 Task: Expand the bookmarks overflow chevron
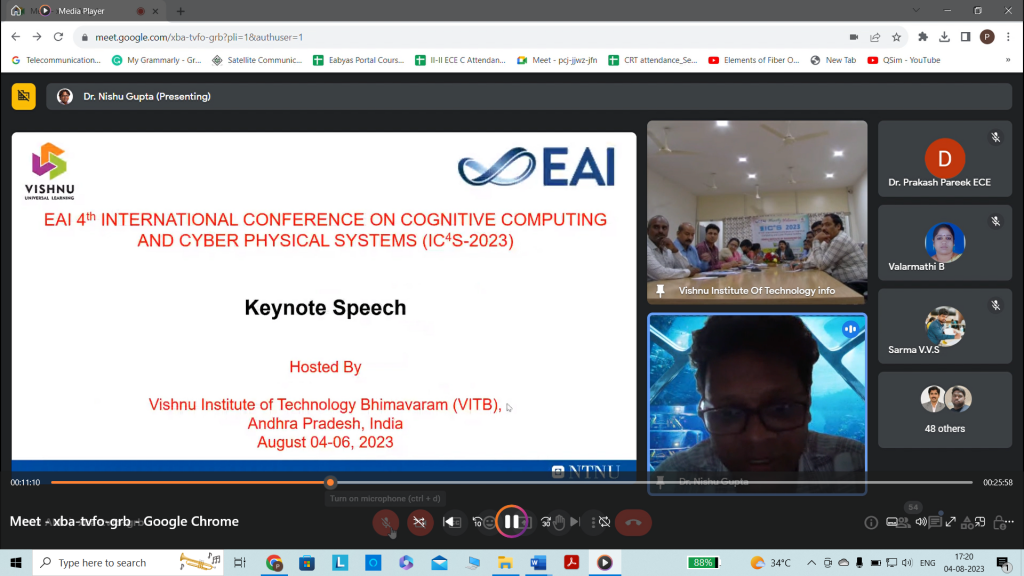(x=1008, y=60)
